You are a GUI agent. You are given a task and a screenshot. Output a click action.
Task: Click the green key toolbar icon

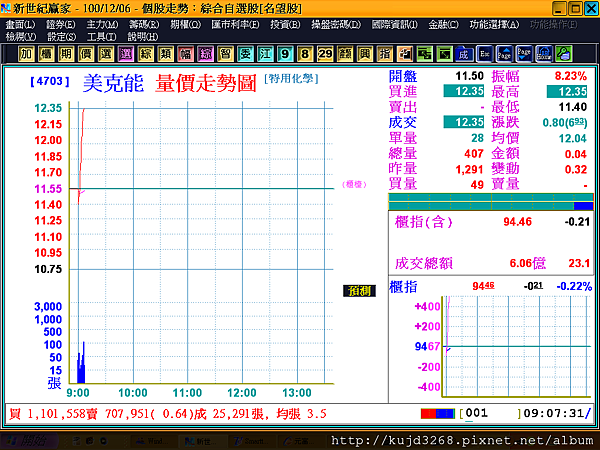tap(564, 54)
